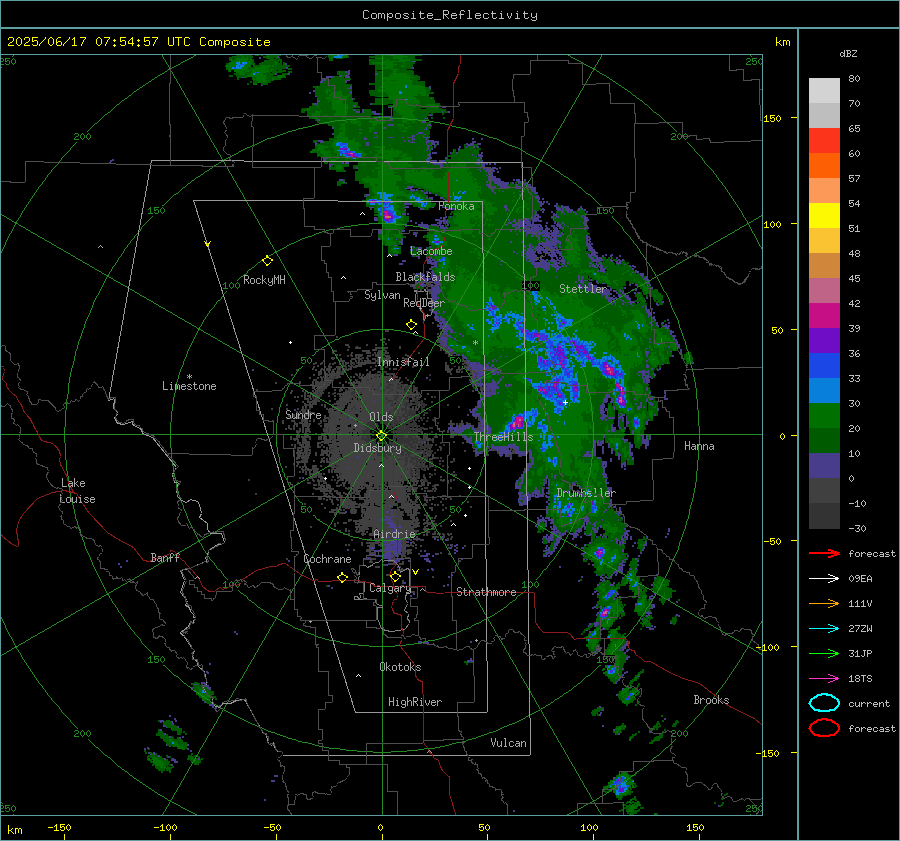Click the yellow diamond marker below RedDeer
The height and width of the screenshot is (841, 900).
[x=411, y=325]
